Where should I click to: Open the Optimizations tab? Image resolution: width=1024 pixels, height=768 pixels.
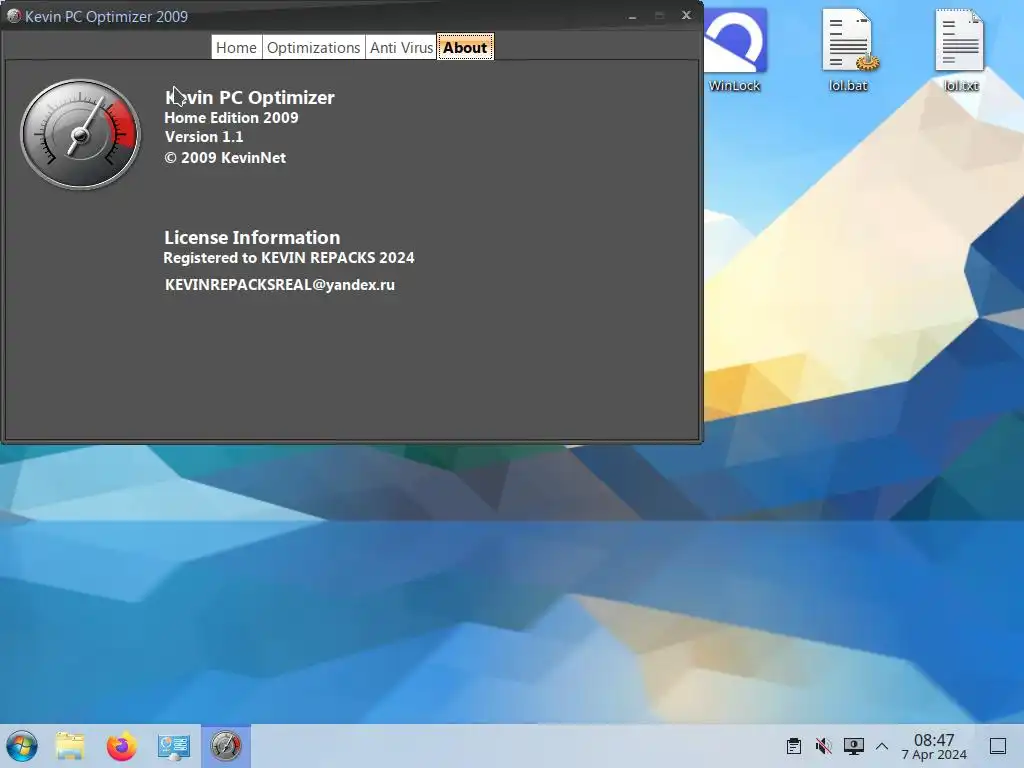pyautogui.click(x=313, y=48)
